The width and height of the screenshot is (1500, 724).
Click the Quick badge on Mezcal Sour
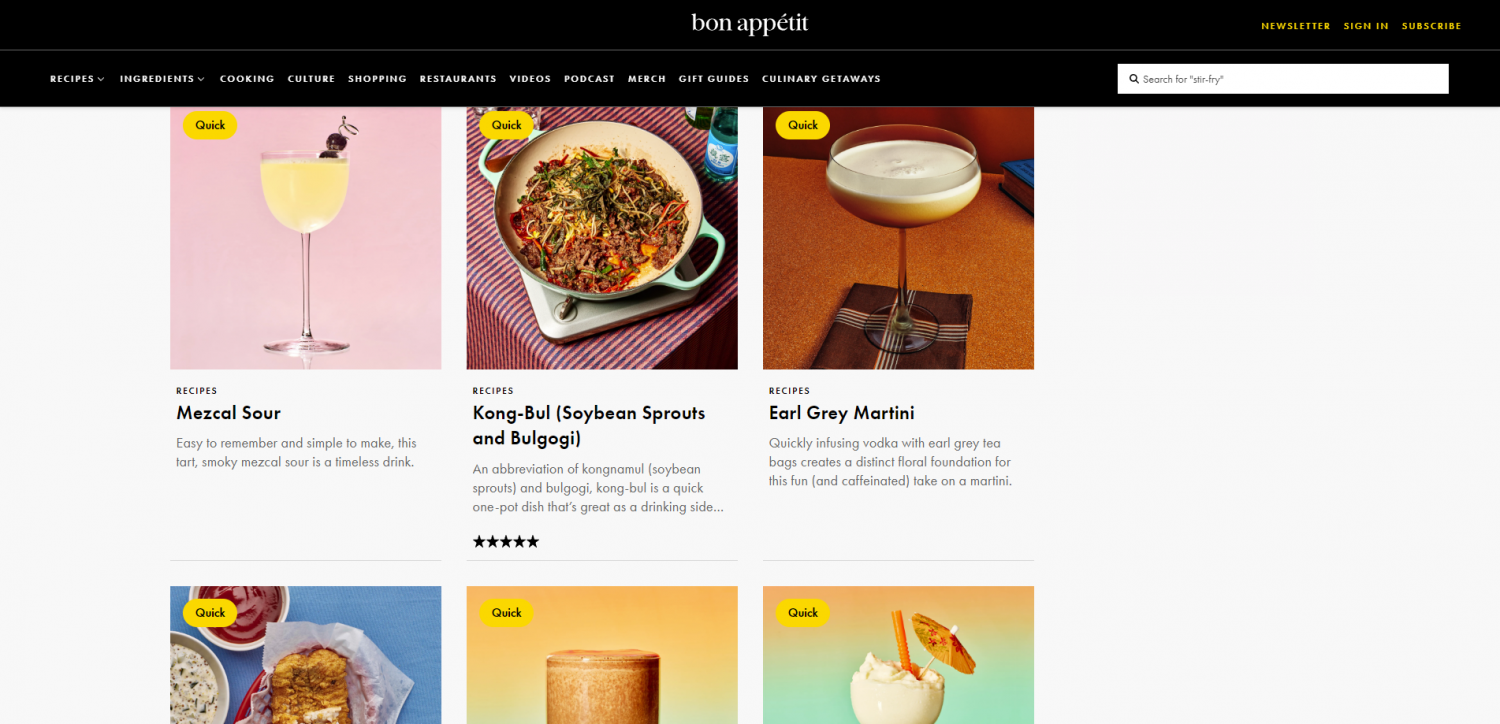[x=210, y=125]
